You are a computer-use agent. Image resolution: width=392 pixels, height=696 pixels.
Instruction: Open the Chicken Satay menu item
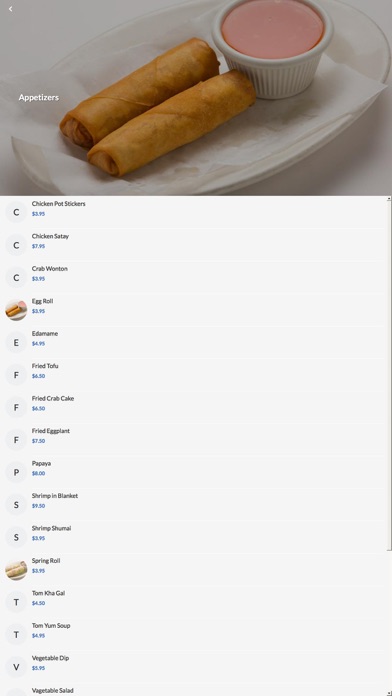click(193, 245)
